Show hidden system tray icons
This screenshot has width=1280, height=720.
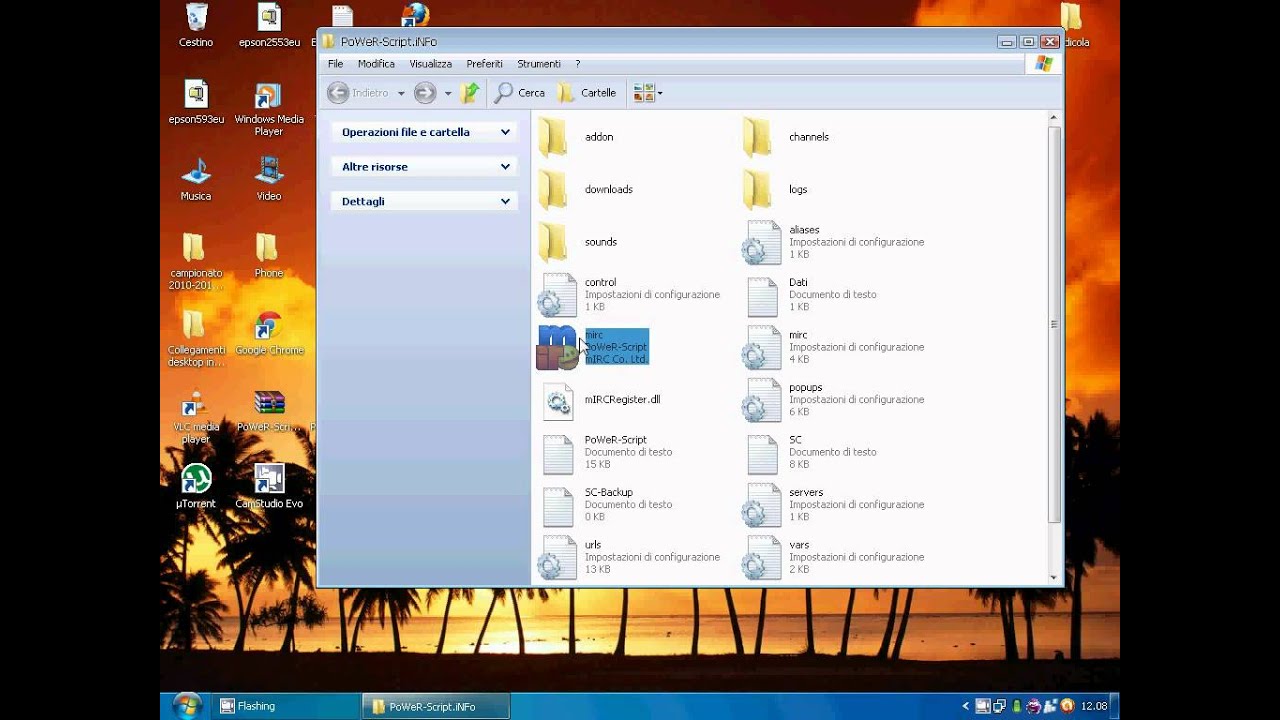click(966, 706)
